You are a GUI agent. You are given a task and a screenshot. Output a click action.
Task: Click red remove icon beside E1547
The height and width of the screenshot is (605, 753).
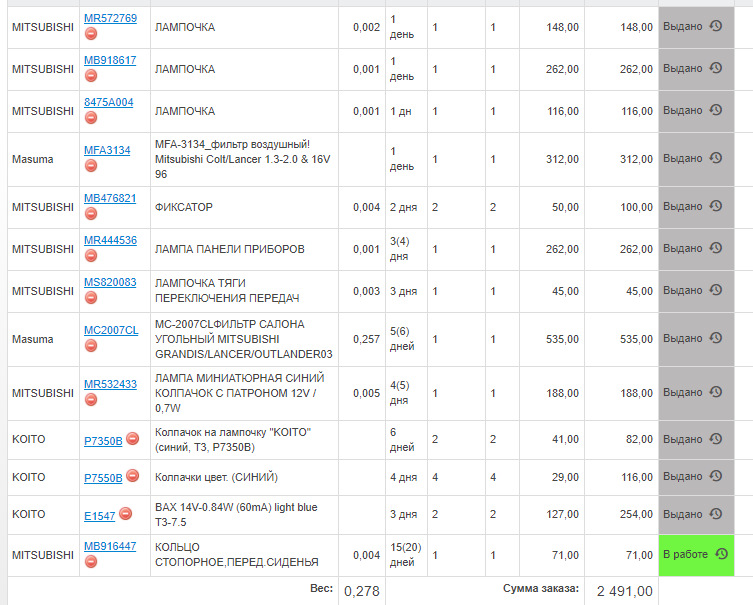(125, 514)
